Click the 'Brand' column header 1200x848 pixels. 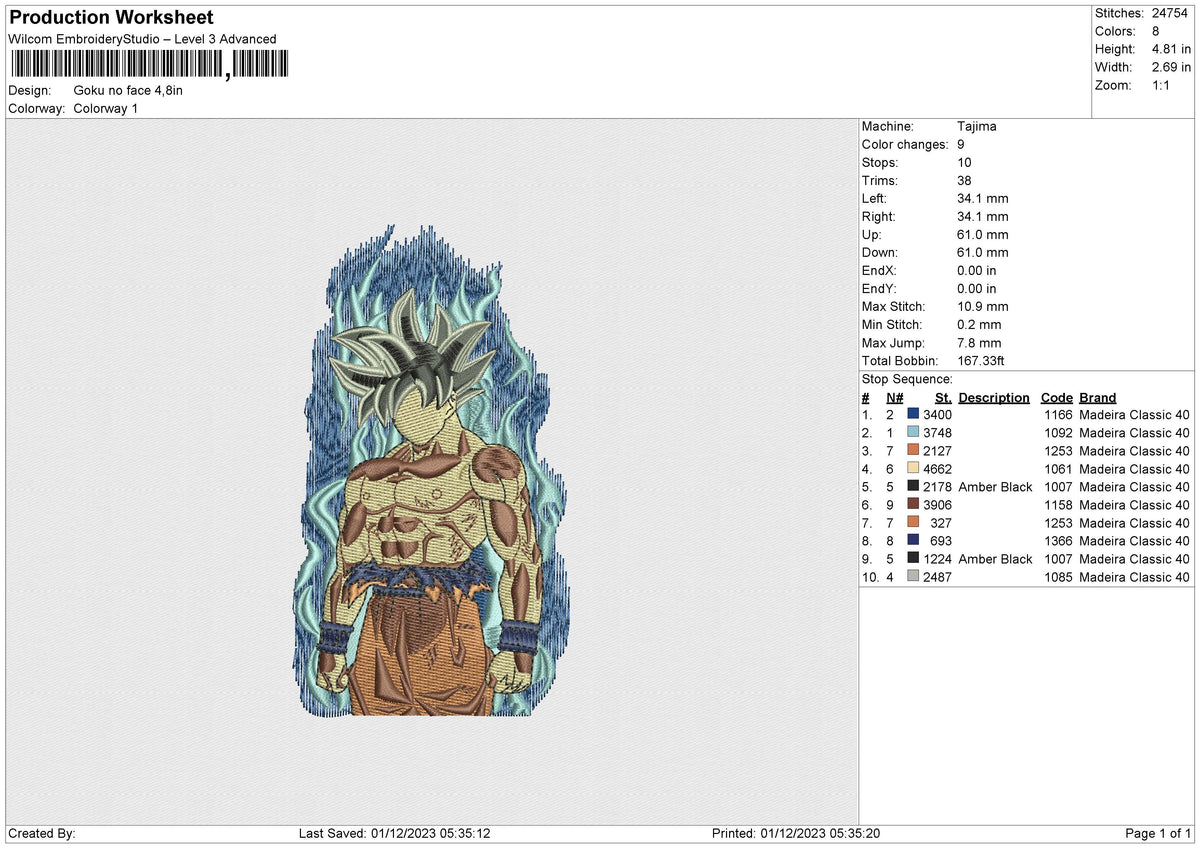[1098, 397]
